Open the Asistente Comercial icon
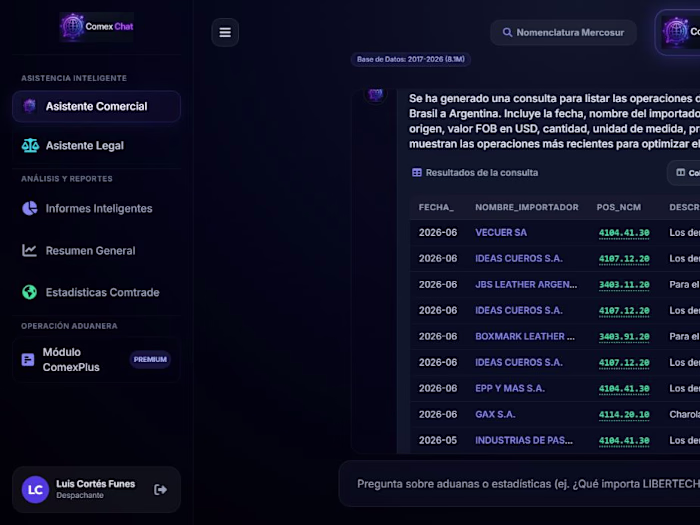 point(29,106)
